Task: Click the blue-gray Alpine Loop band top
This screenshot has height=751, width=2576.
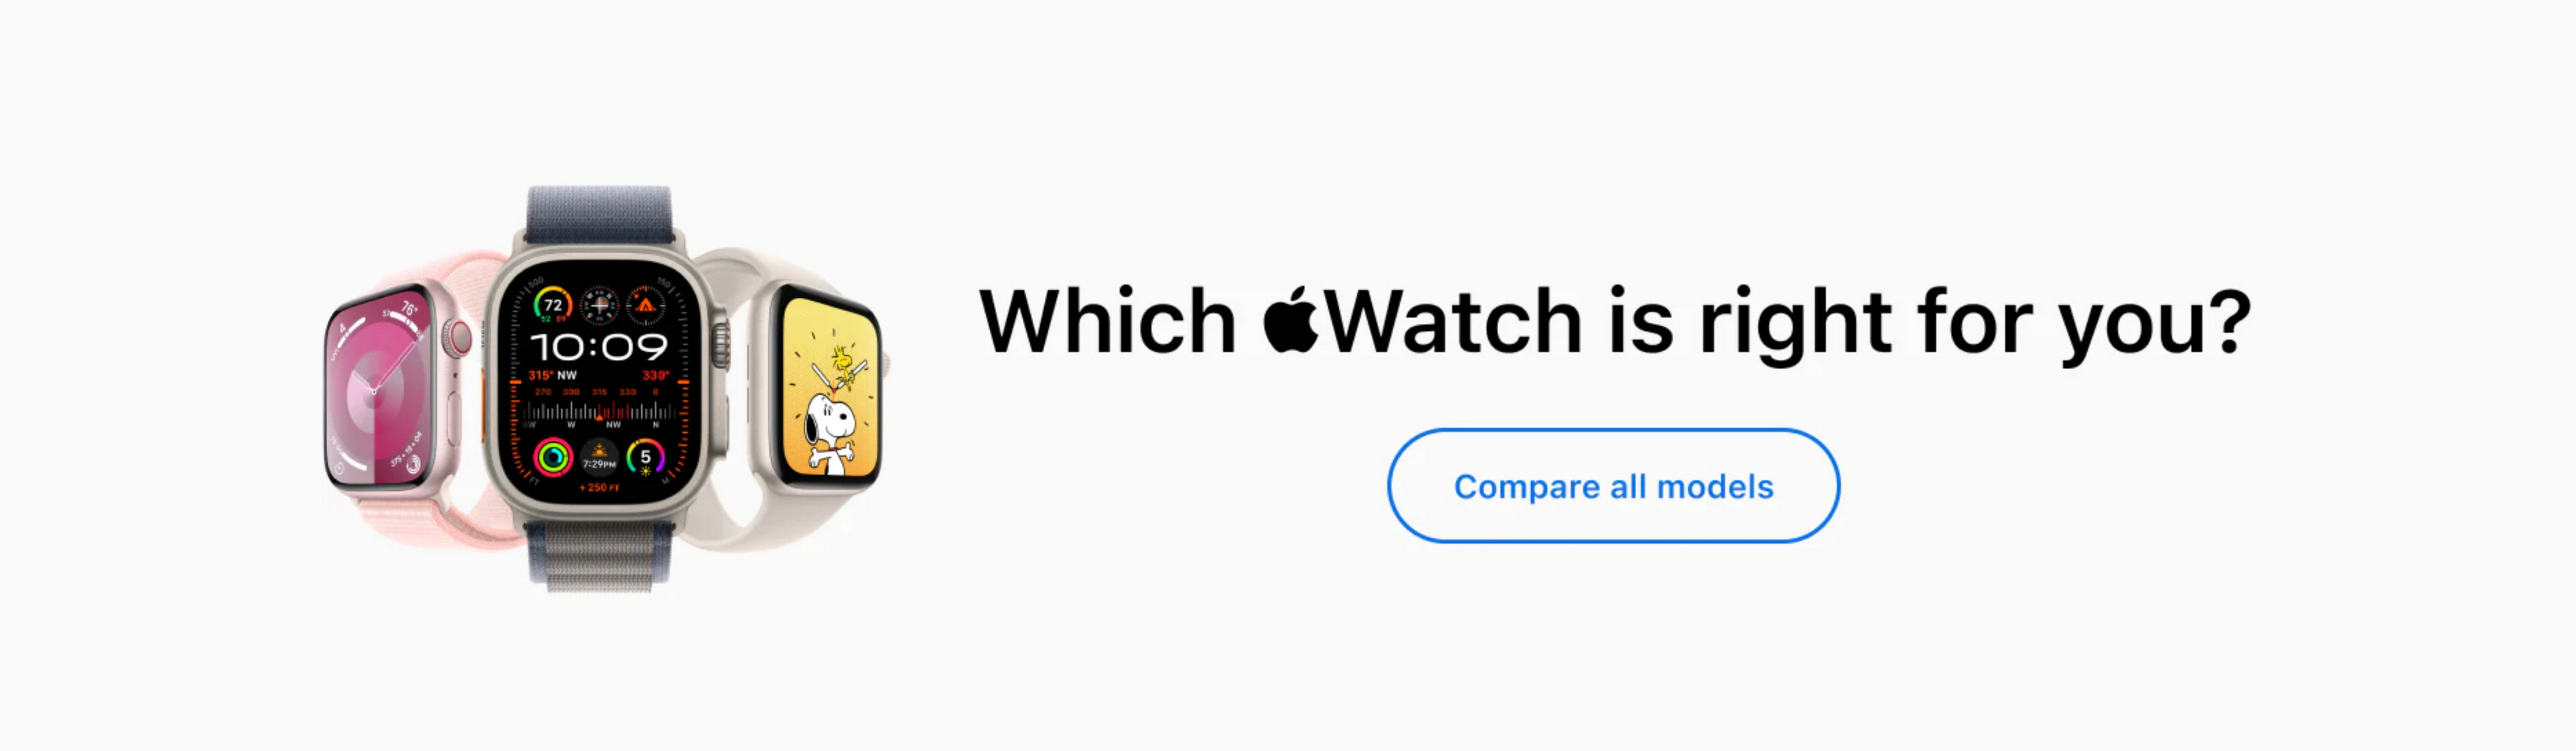Action: 600,214
